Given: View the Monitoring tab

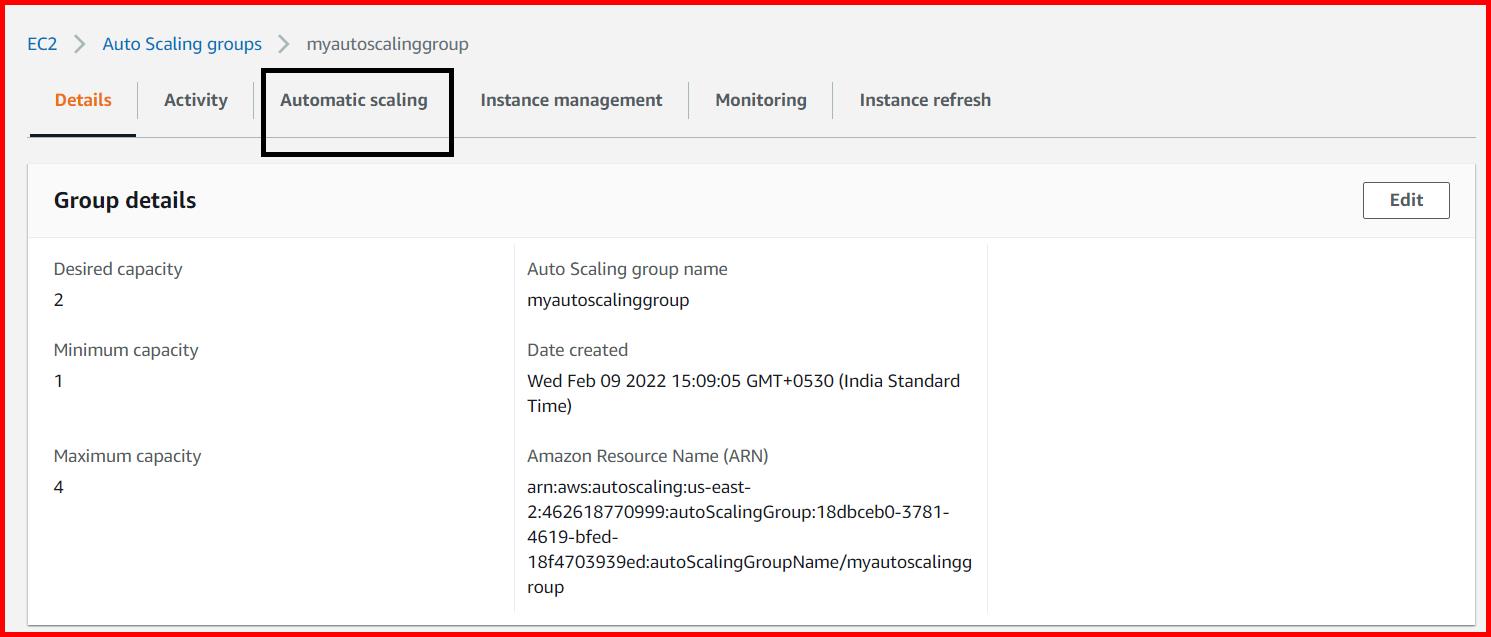Looking at the screenshot, I should tap(760, 100).
